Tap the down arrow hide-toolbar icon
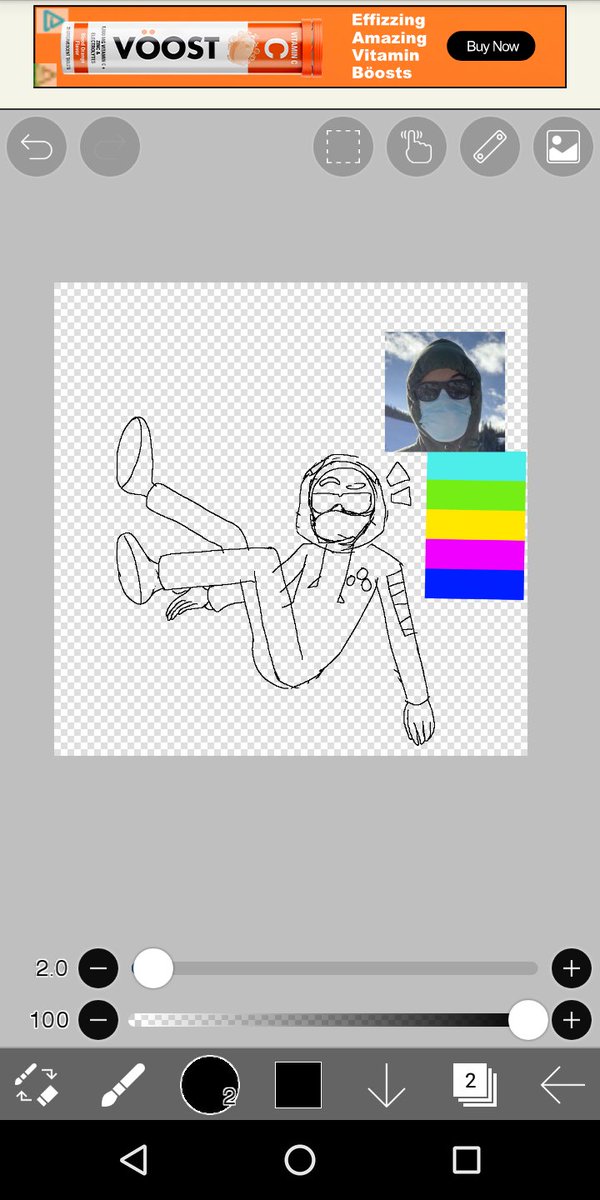This screenshot has width=600, height=1200. coord(386,1085)
